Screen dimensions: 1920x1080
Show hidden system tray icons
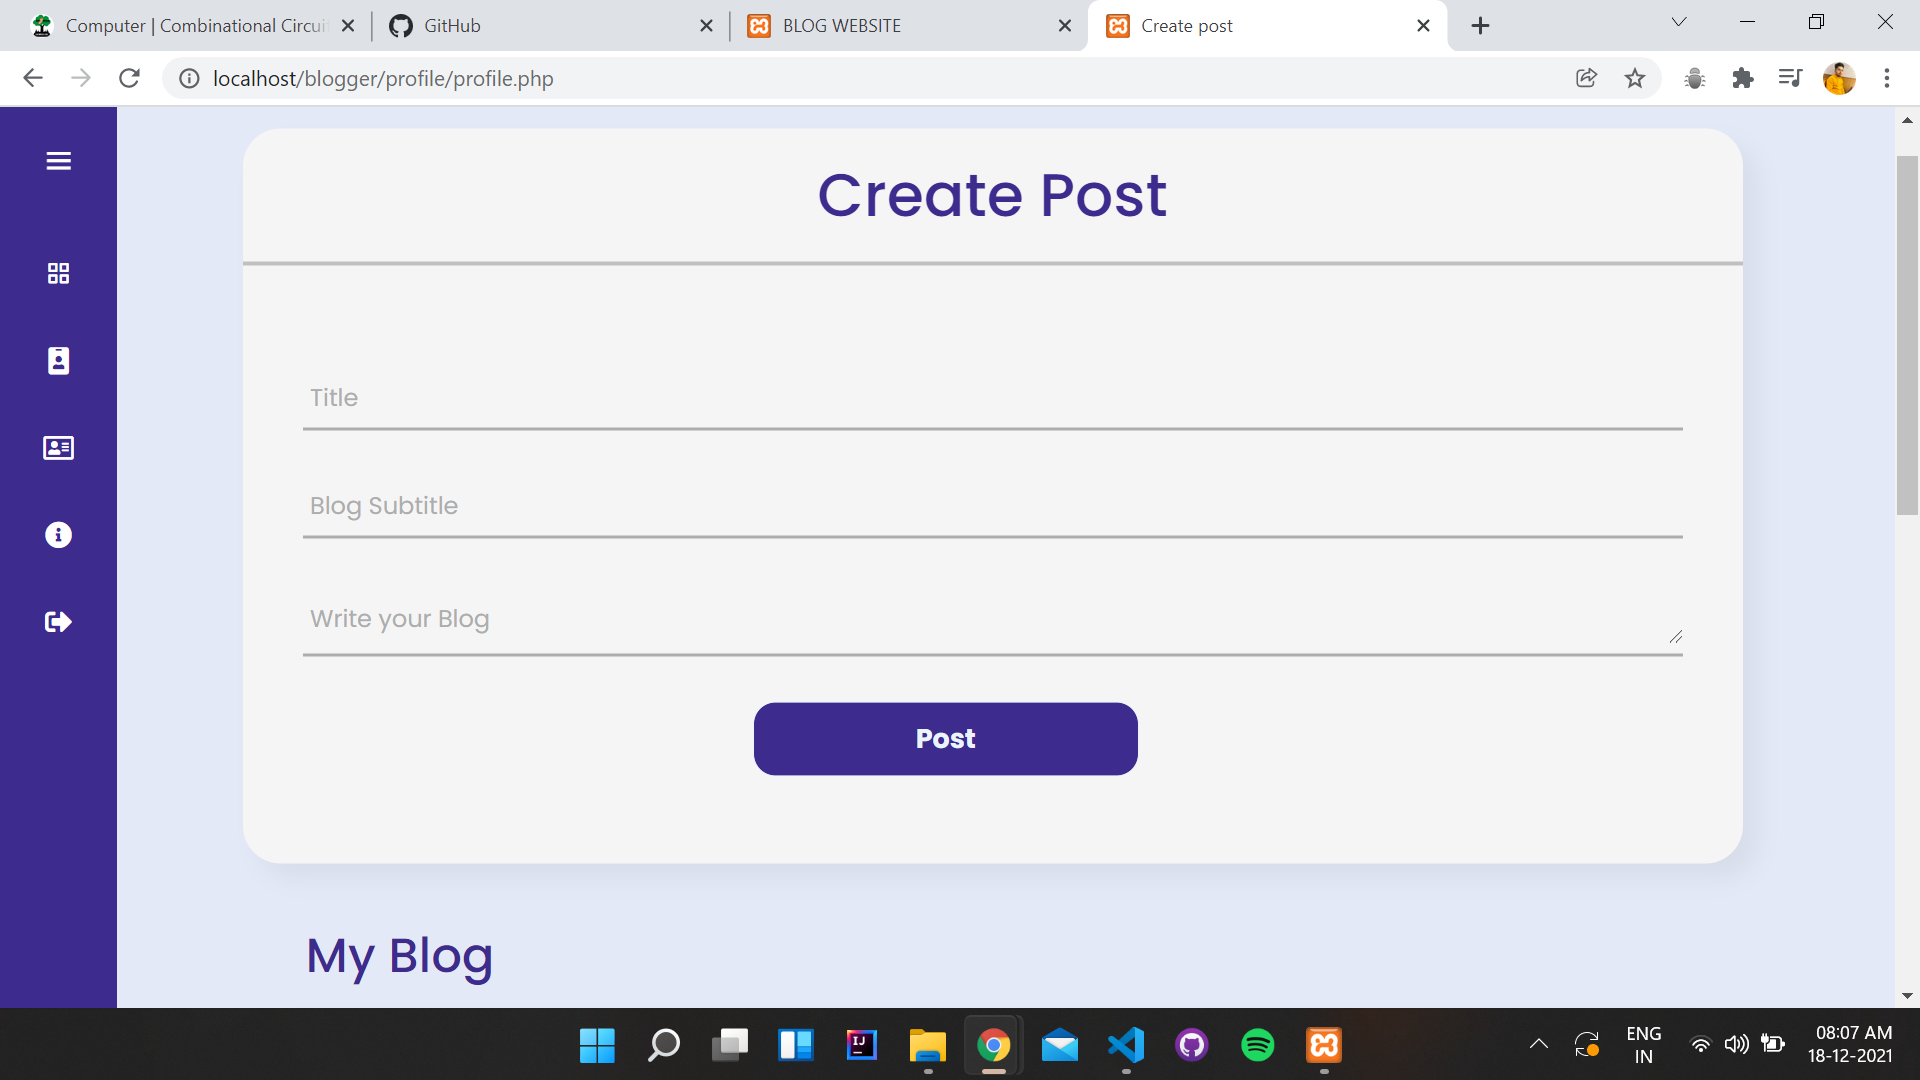point(1538,1044)
